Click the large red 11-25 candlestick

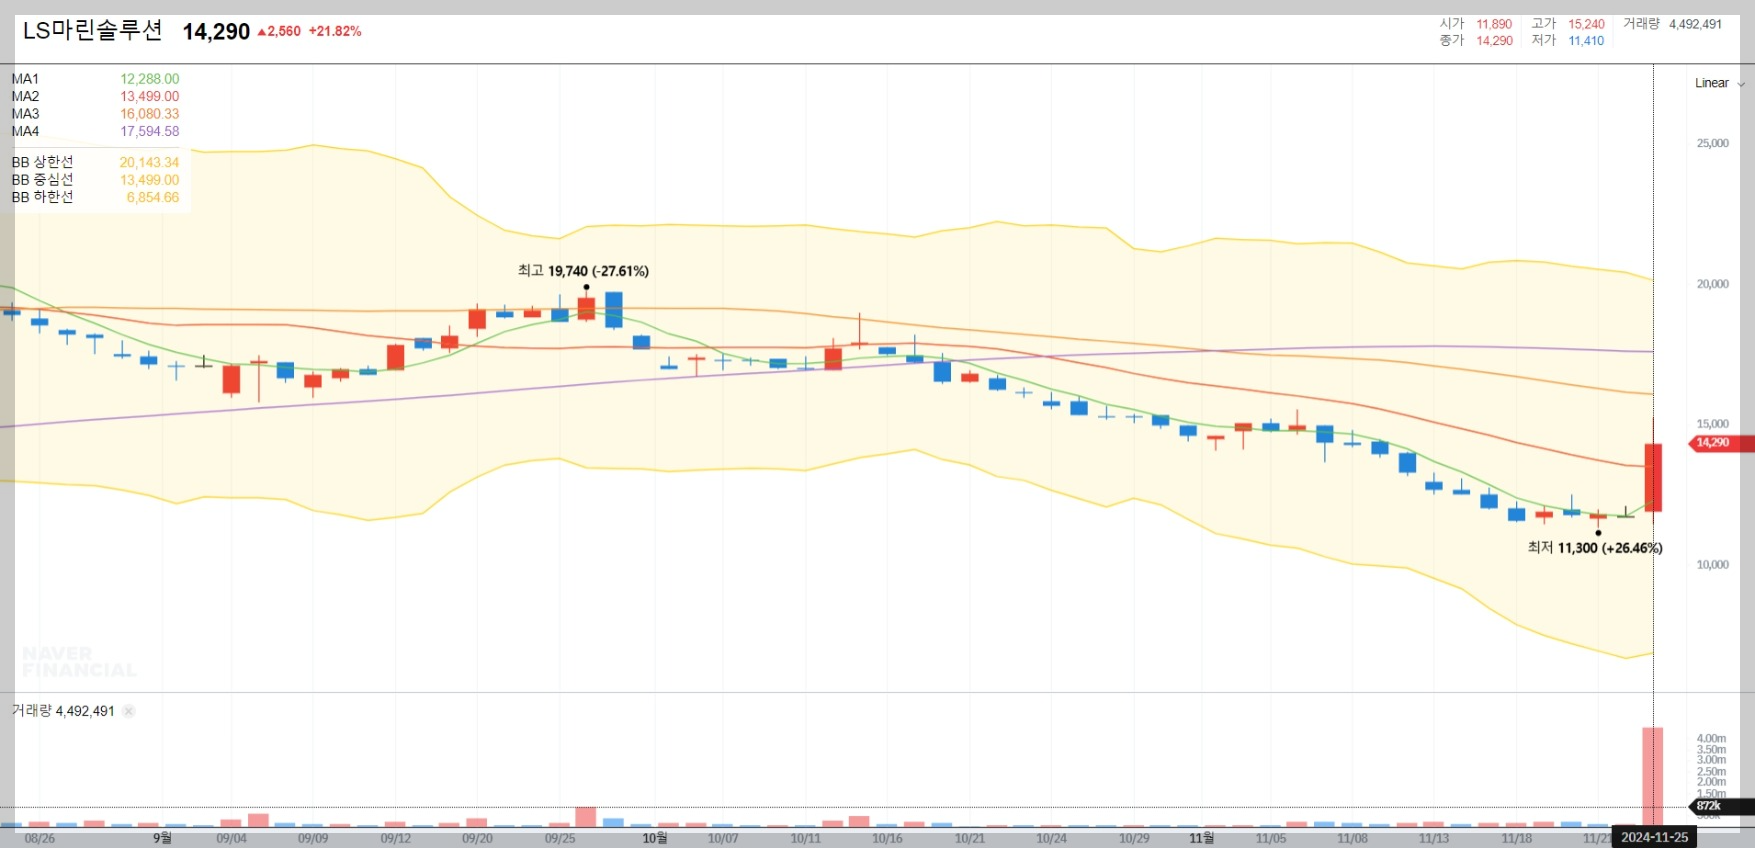coord(1653,477)
